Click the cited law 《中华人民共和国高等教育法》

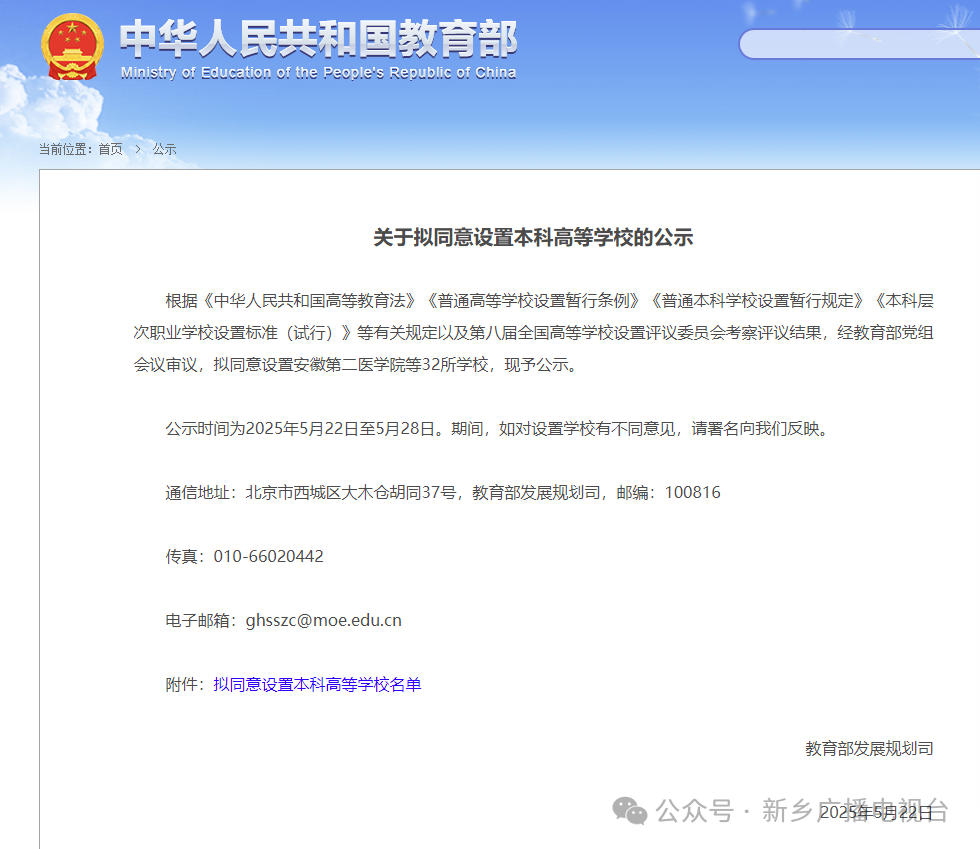click(309, 301)
